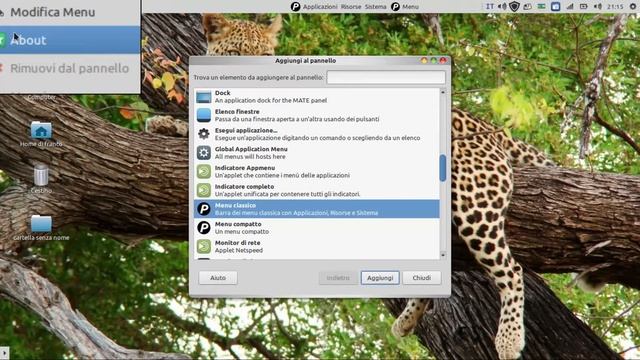
Task: Click the shield security tray icon
Action: [514, 7]
